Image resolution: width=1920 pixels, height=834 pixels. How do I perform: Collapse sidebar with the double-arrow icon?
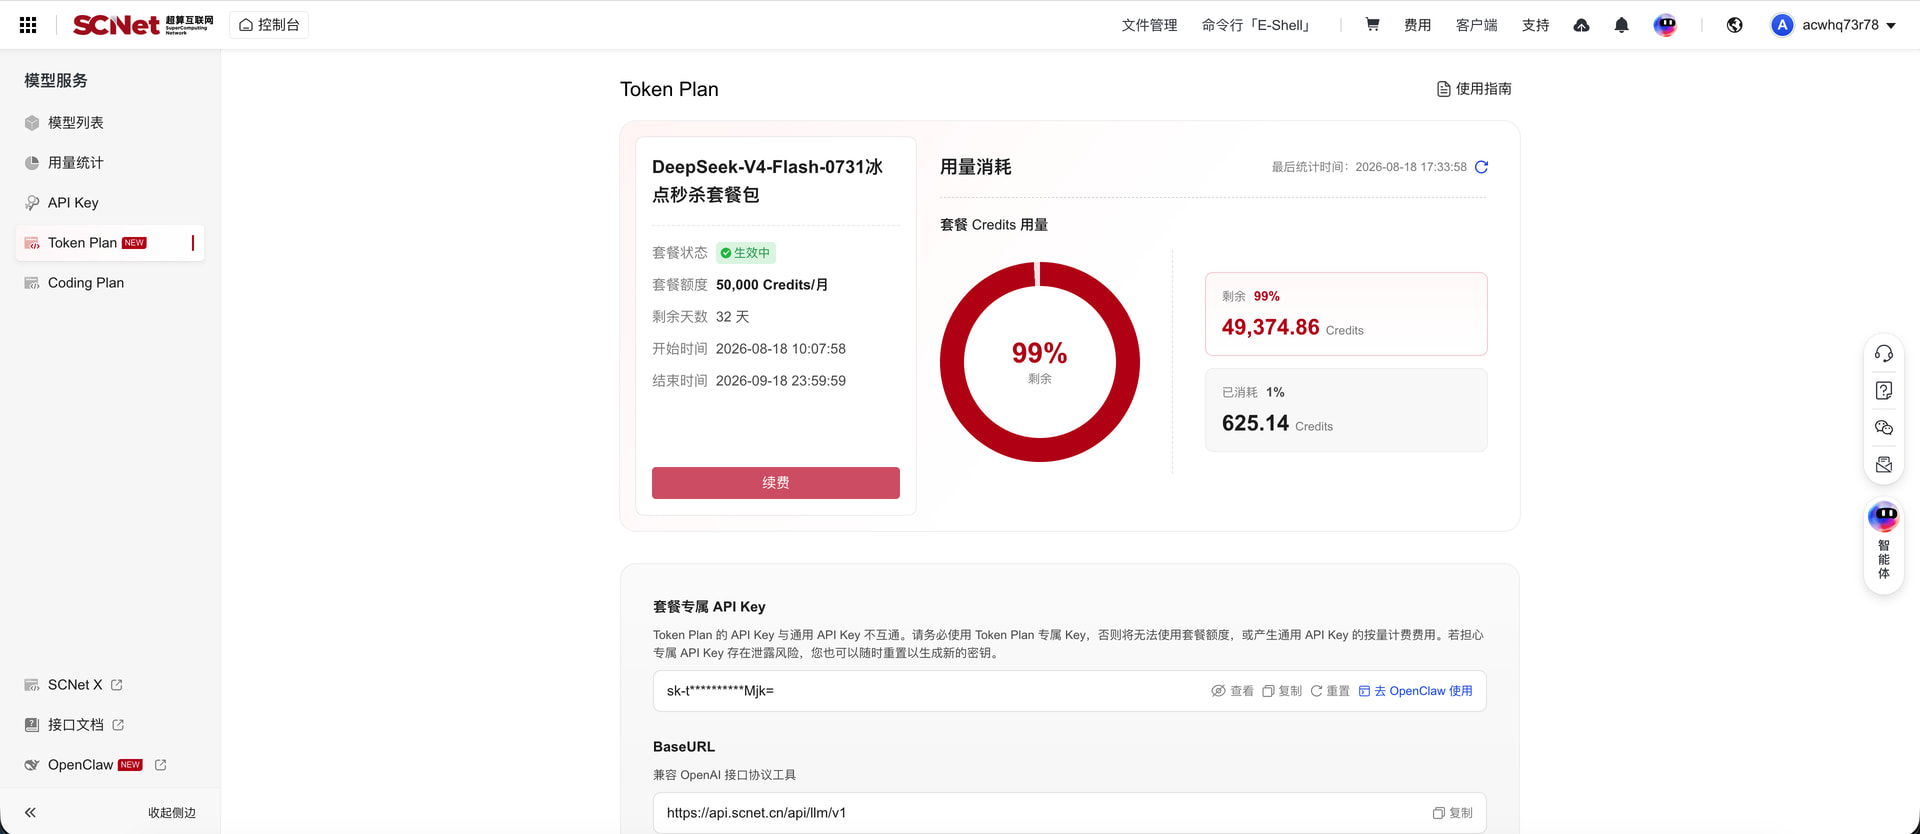tap(30, 813)
